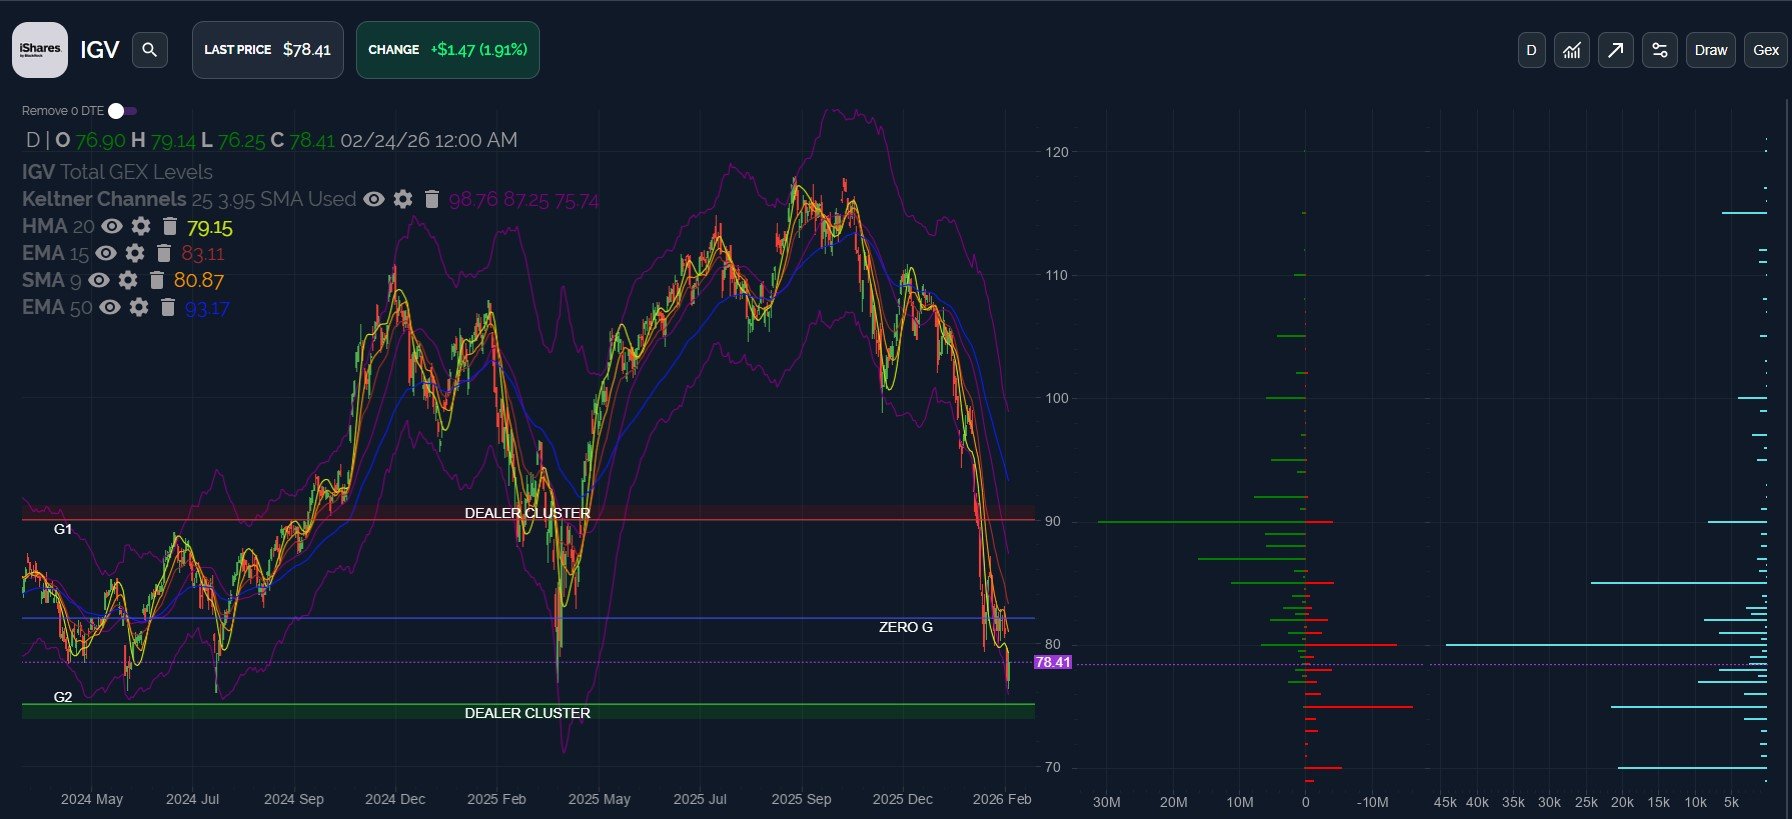
Task: Click the OHLC date 02/24/26 12:00 AM
Action: [429, 140]
